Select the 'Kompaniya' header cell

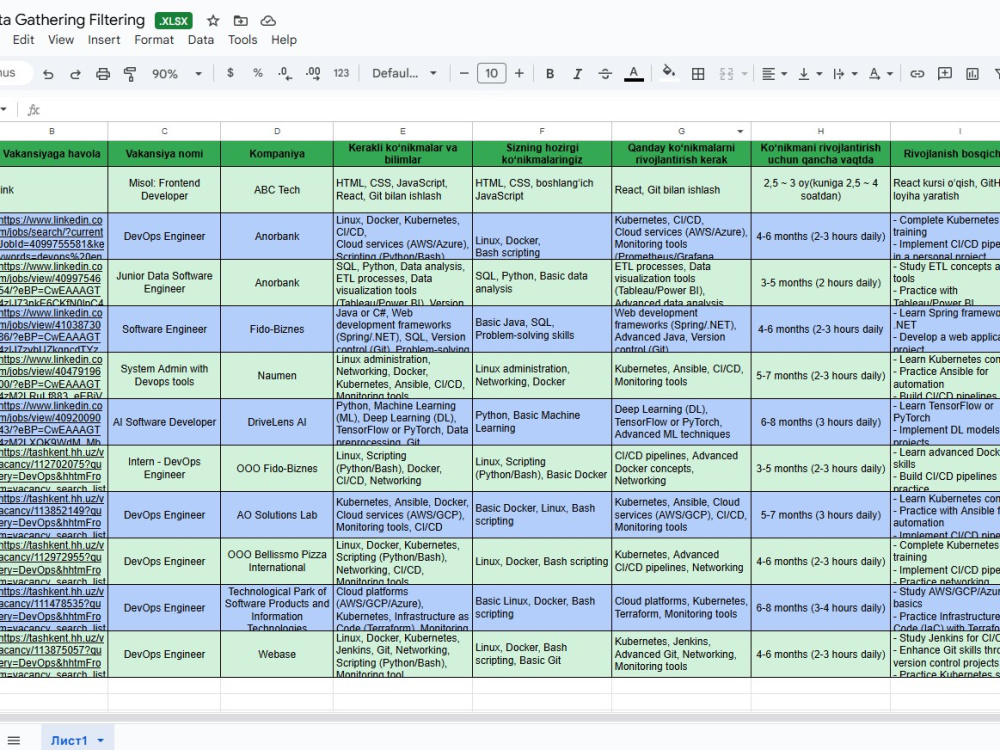coord(277,154)
